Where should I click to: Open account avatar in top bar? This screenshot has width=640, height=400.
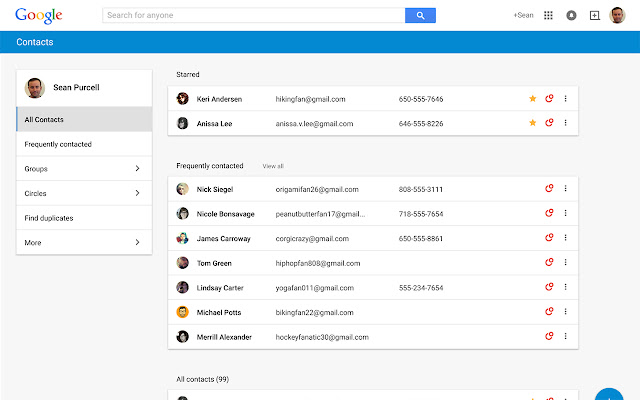click(x=617, y=15)
